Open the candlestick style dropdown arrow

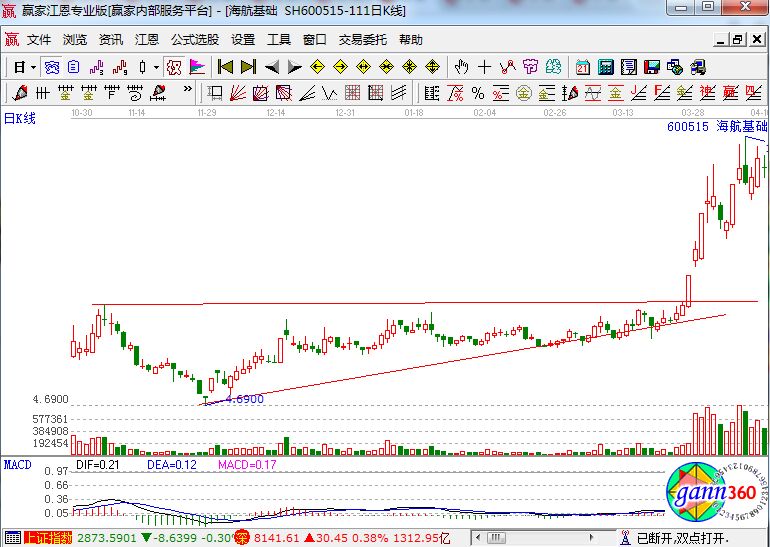155,67
